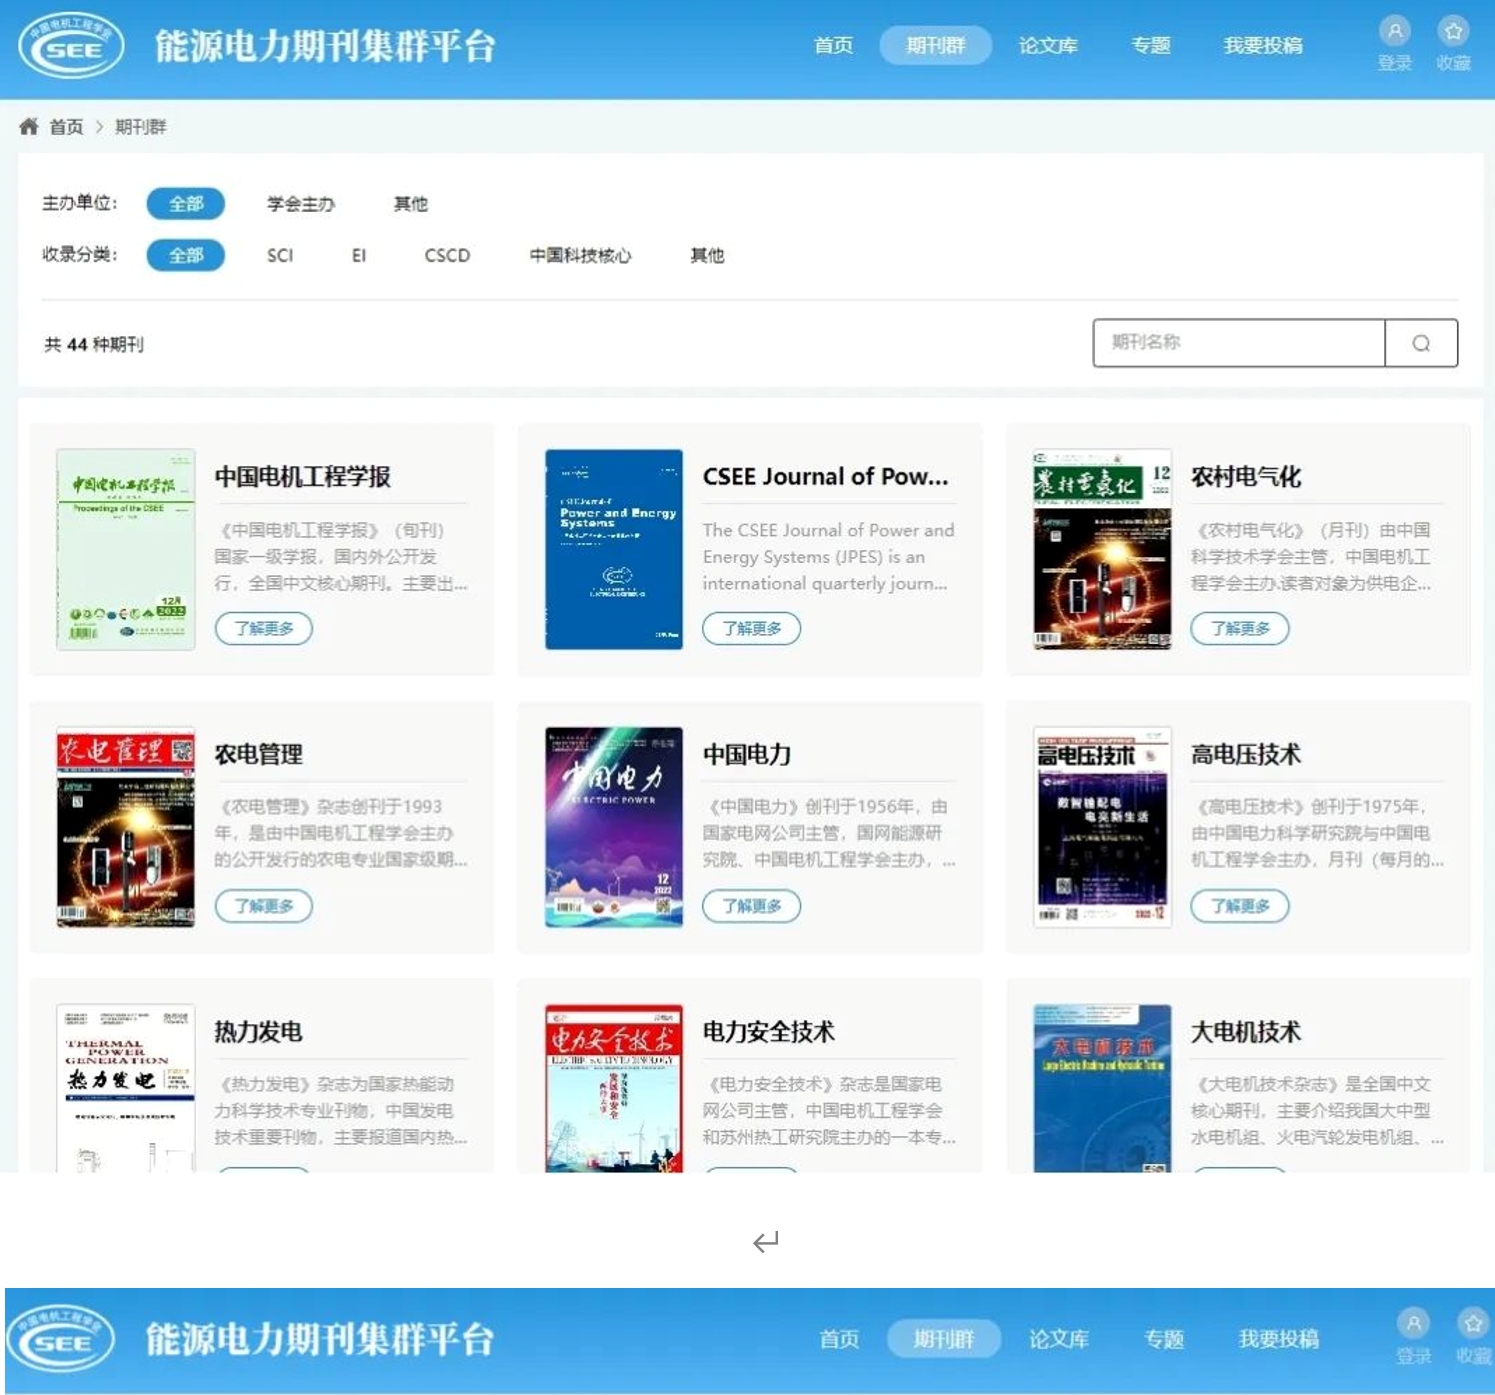Screen dimensions: 1495x1395
Task: Go to 我要投稿 in the top navigation
Action: click(1263, 46)
